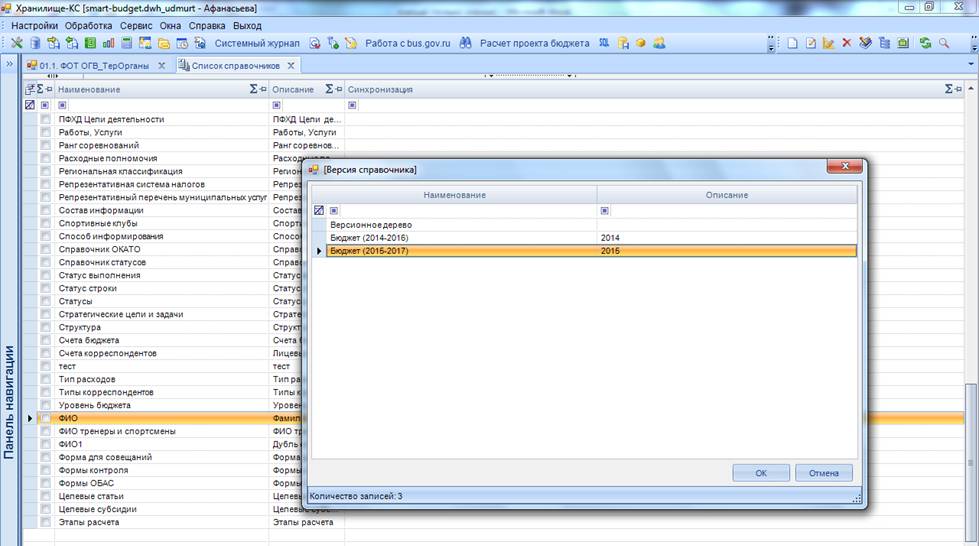979x546 pixels.
Task: Tick the checkbox for the ФИО row
Action: point(45,419)
